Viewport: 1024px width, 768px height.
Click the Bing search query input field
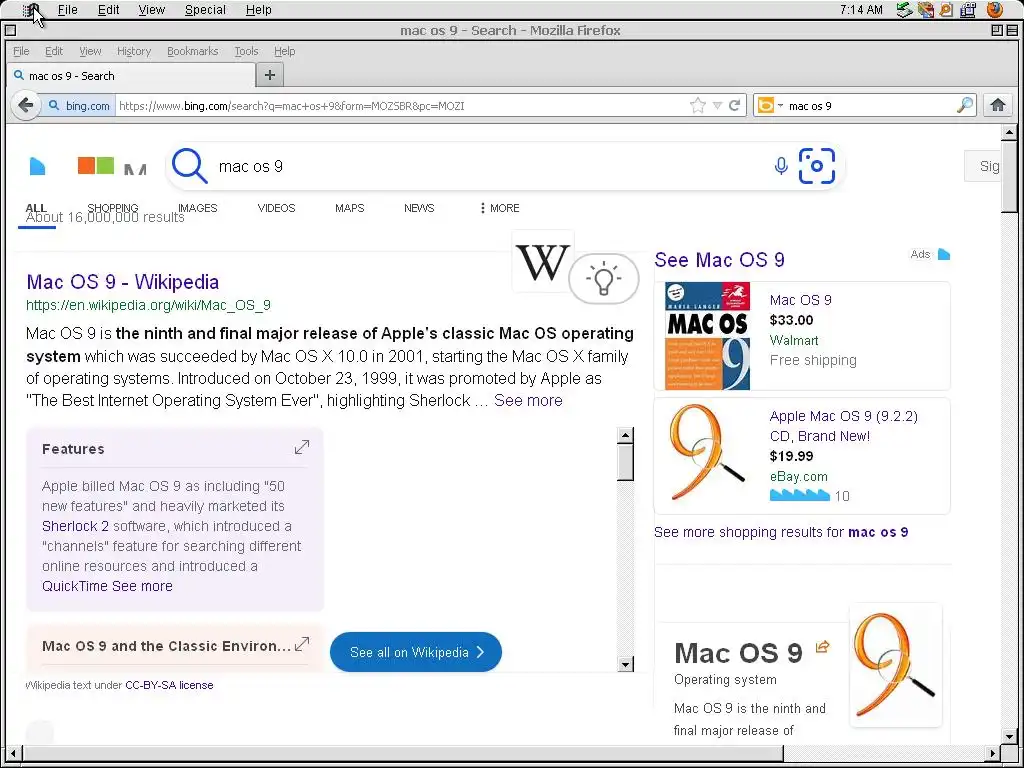pos(490,166)
